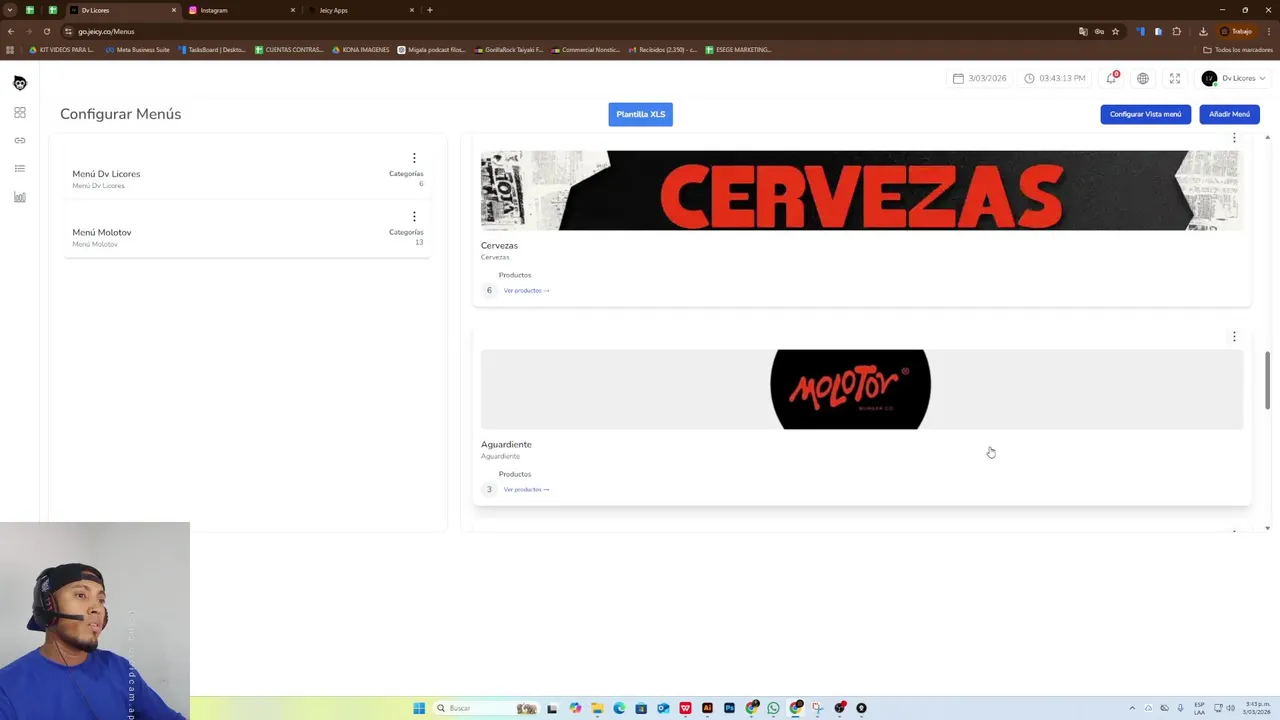1280x720 pixels.
Task: Click the CERVEZAS banner image
Action: (861, 190)
